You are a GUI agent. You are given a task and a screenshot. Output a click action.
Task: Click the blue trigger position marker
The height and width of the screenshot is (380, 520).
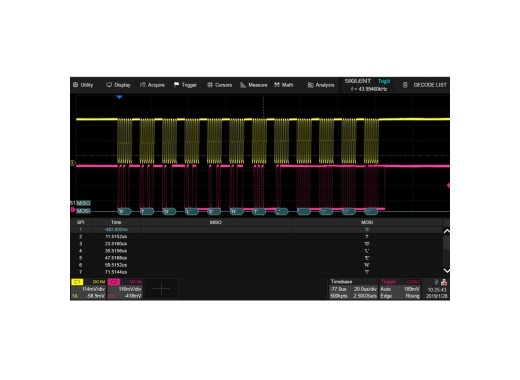coord(119,97)
